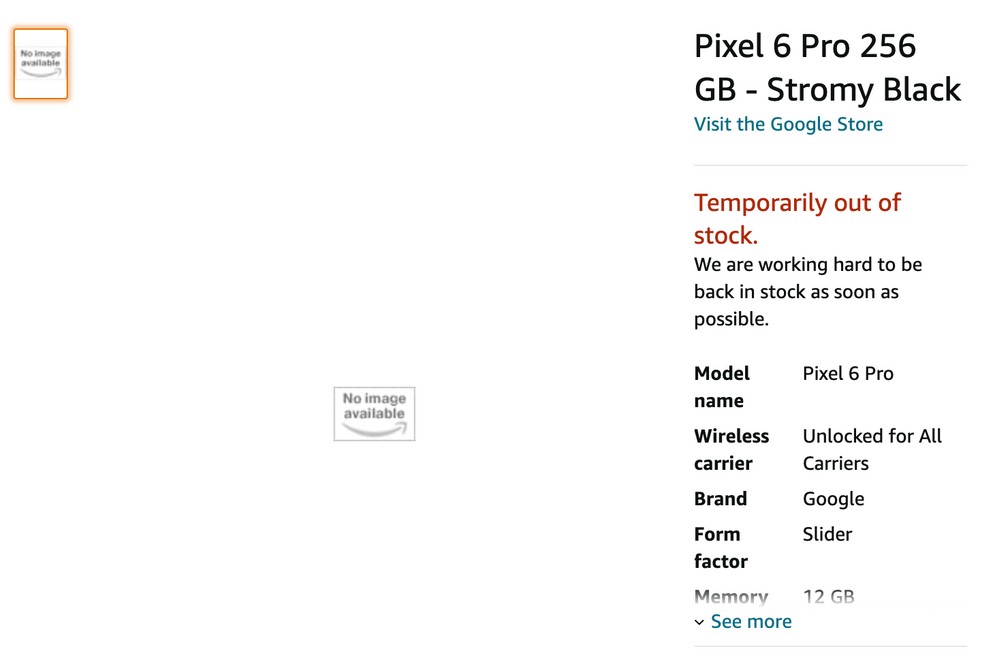Click the Slider form factor value
Screen dimensions: 1000x655
tap(827, 534)
